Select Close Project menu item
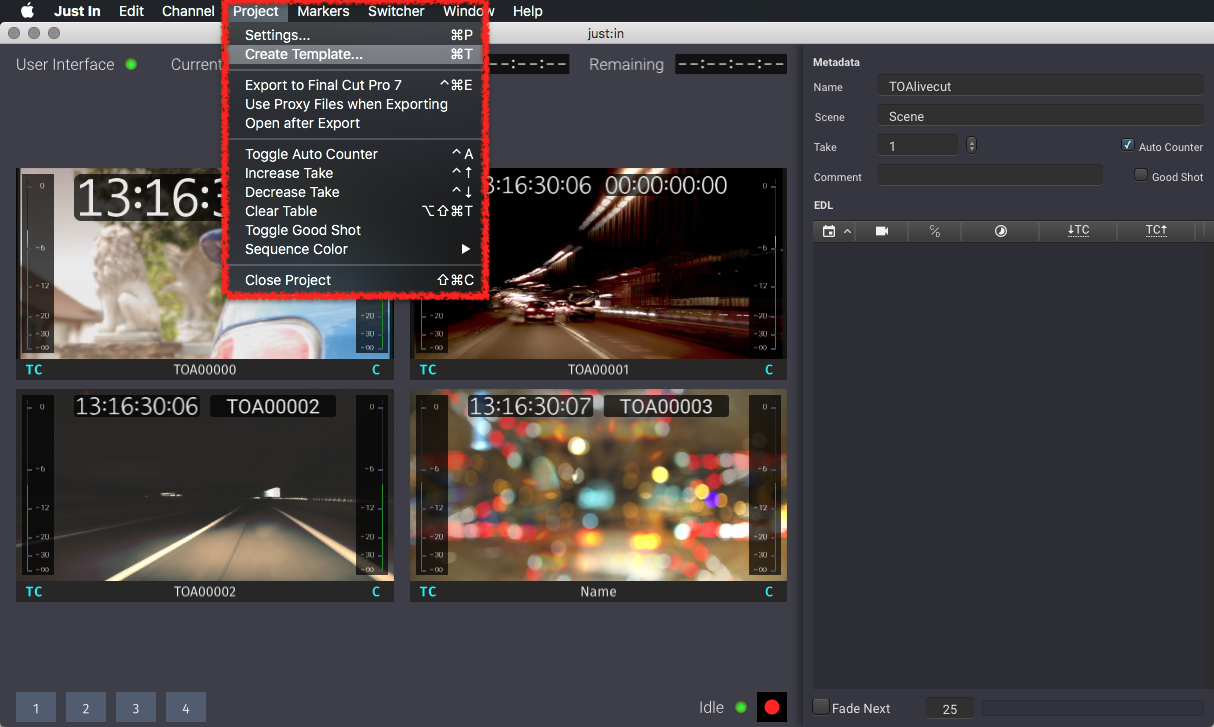 [356, 280]
